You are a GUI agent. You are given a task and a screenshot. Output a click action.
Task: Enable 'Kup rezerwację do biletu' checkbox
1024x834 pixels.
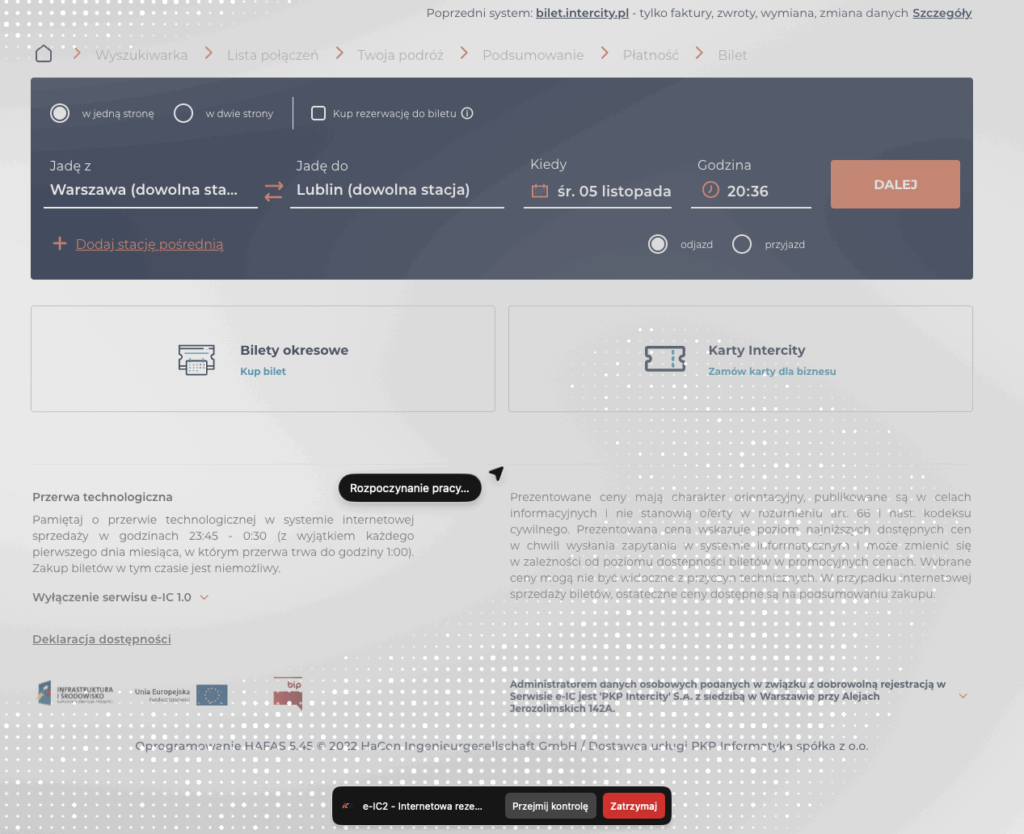[x=318, y=114]
